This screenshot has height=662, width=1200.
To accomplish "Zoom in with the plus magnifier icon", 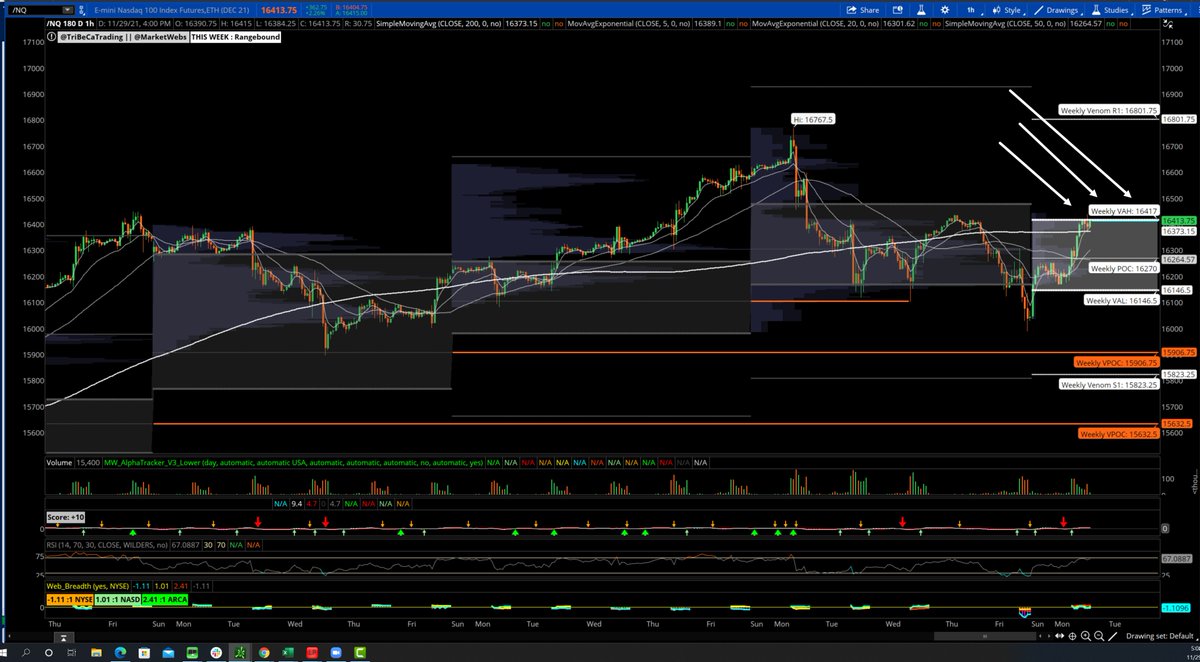I will click(x=1086, y=636).
